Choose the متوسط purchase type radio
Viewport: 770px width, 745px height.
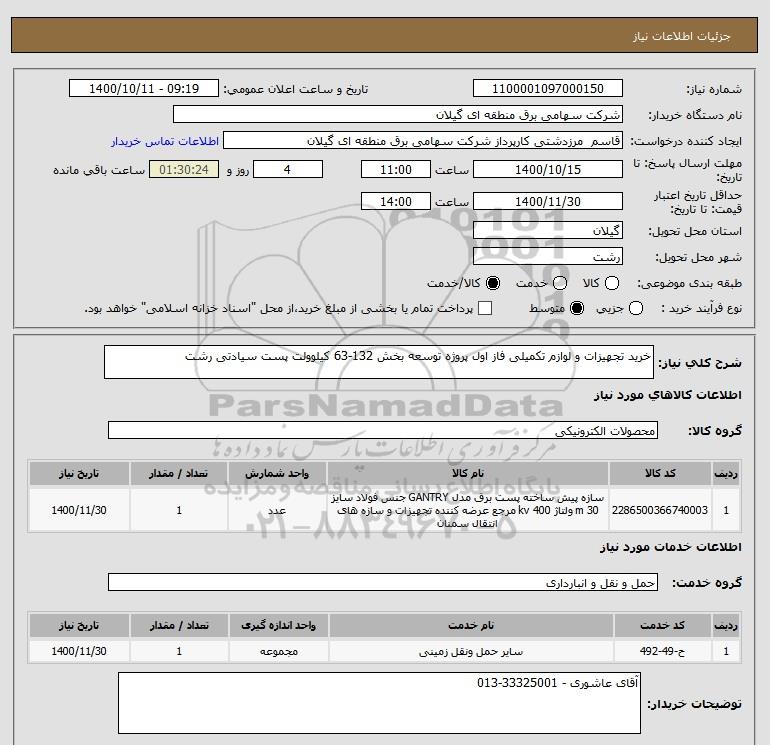577,308
